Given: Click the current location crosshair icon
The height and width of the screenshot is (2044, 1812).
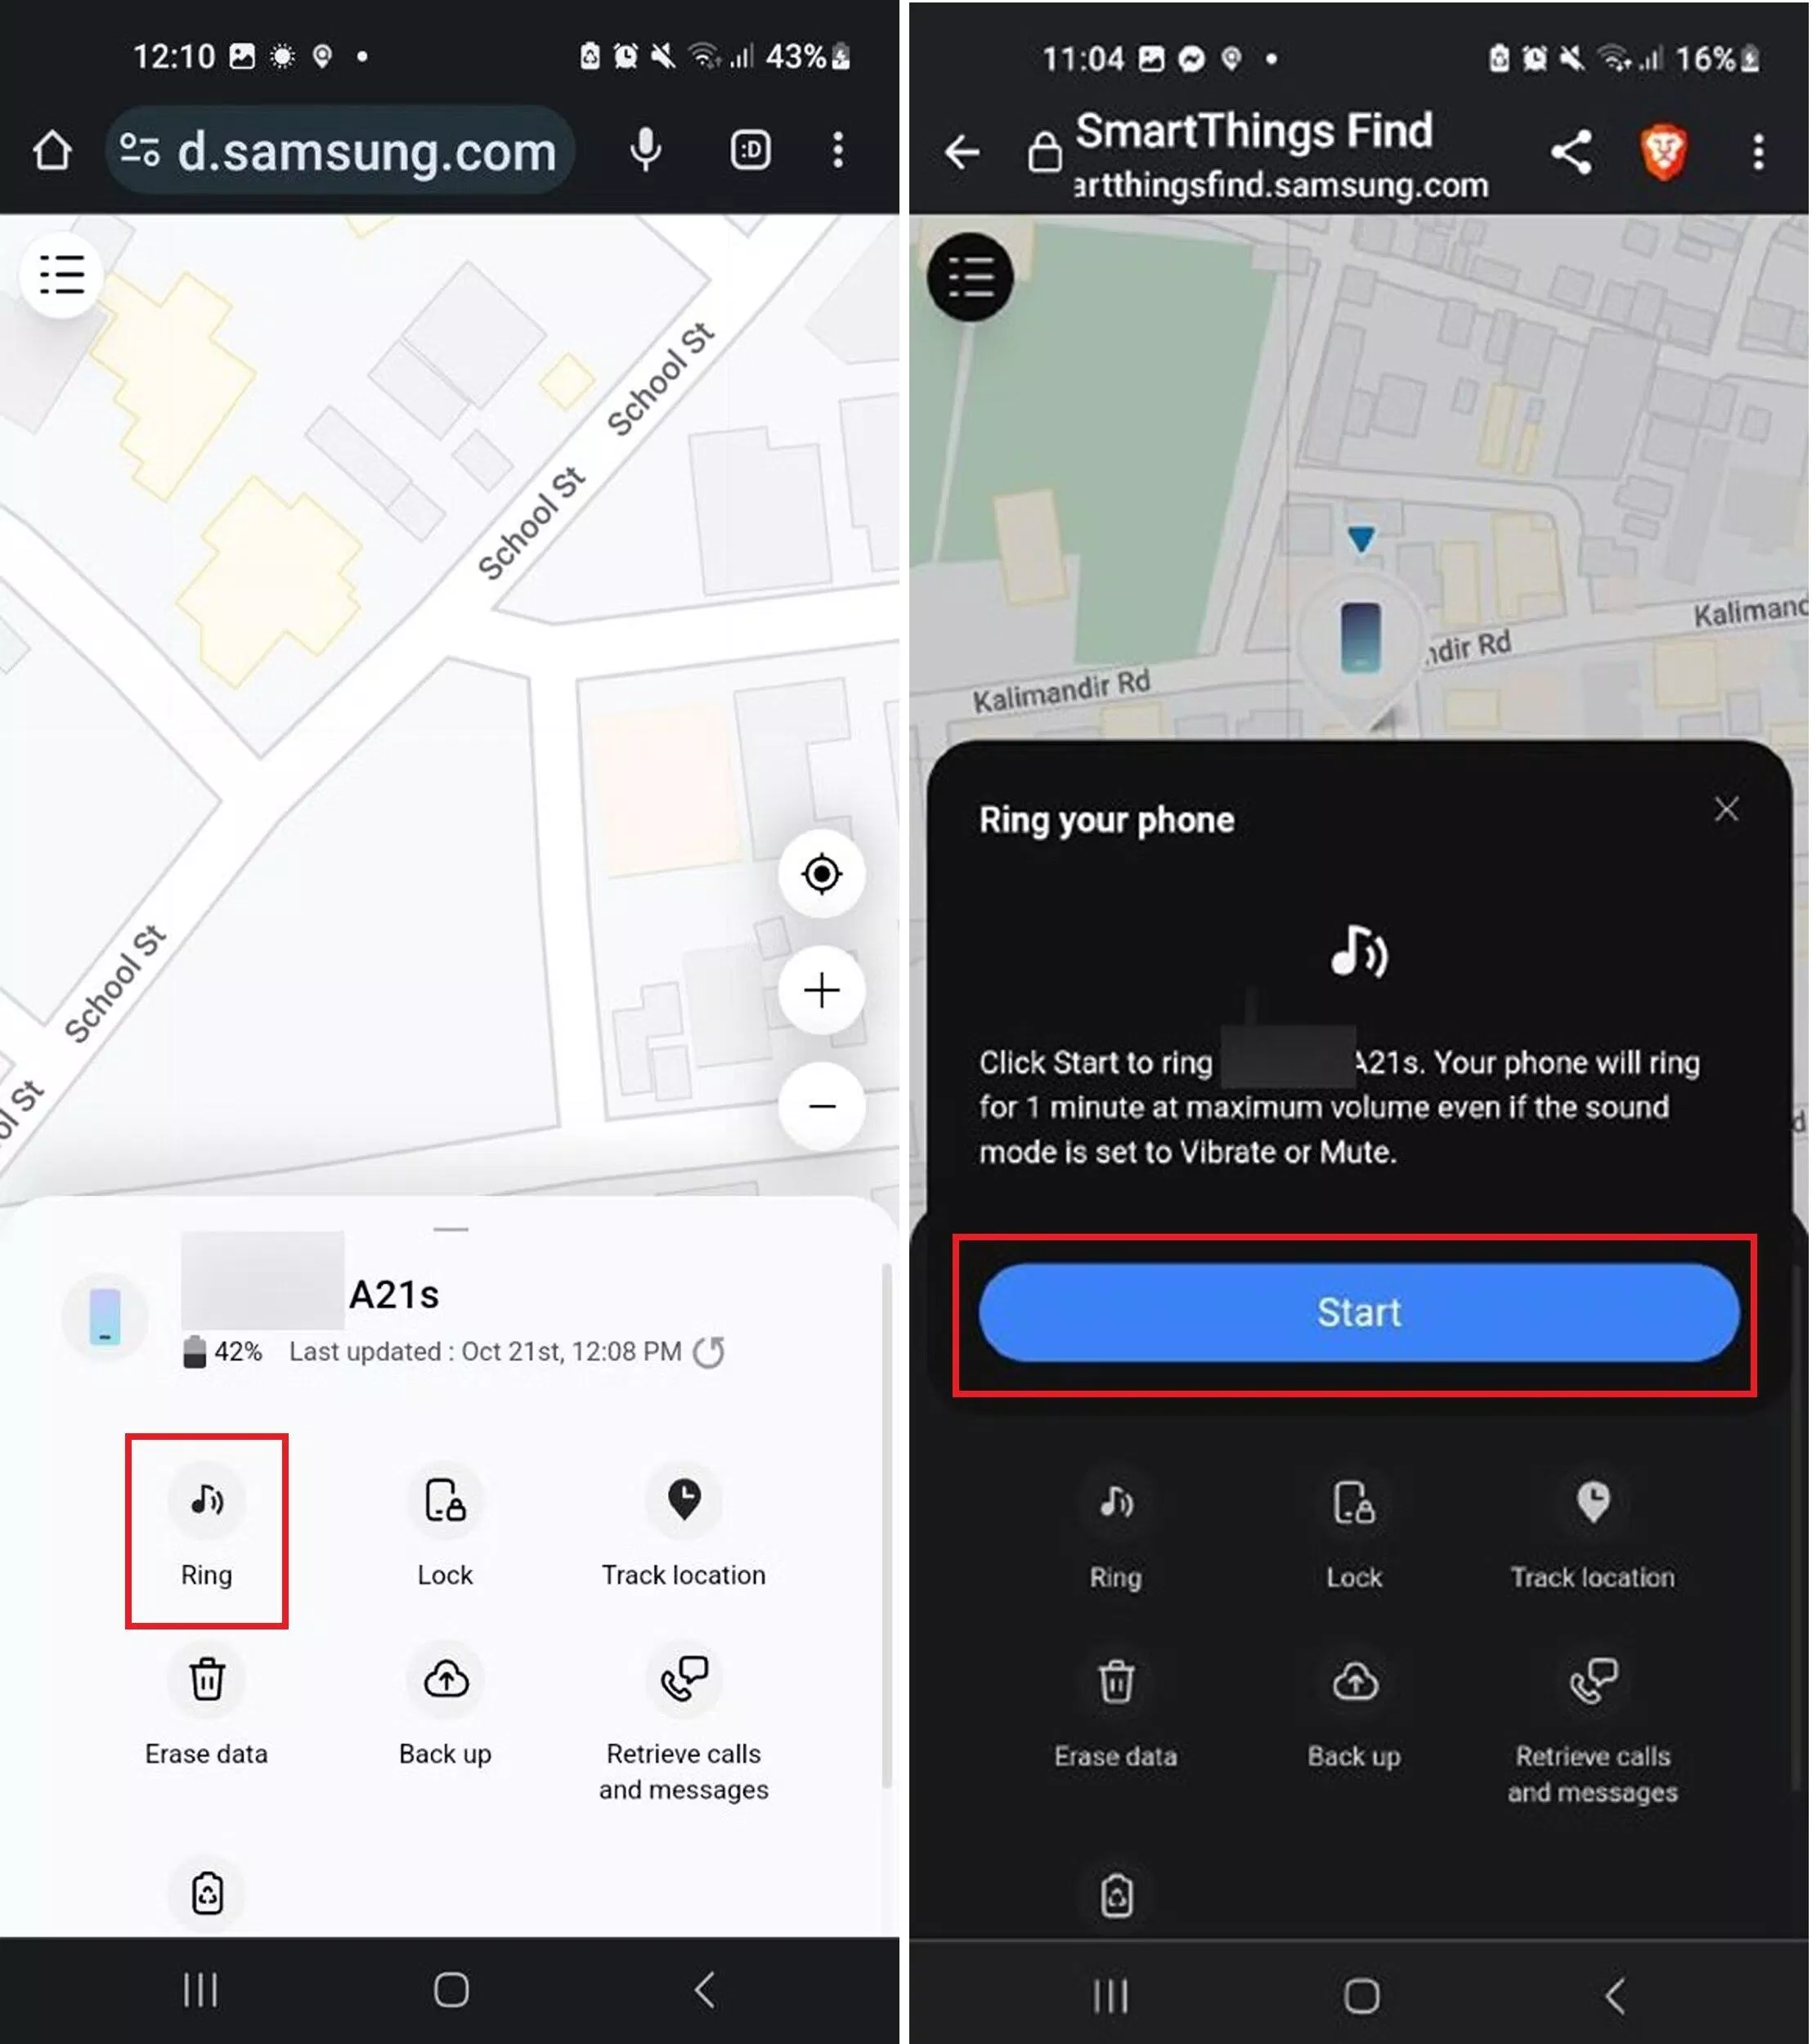Looking at the screenshot, I should click(x=820, y=872).
